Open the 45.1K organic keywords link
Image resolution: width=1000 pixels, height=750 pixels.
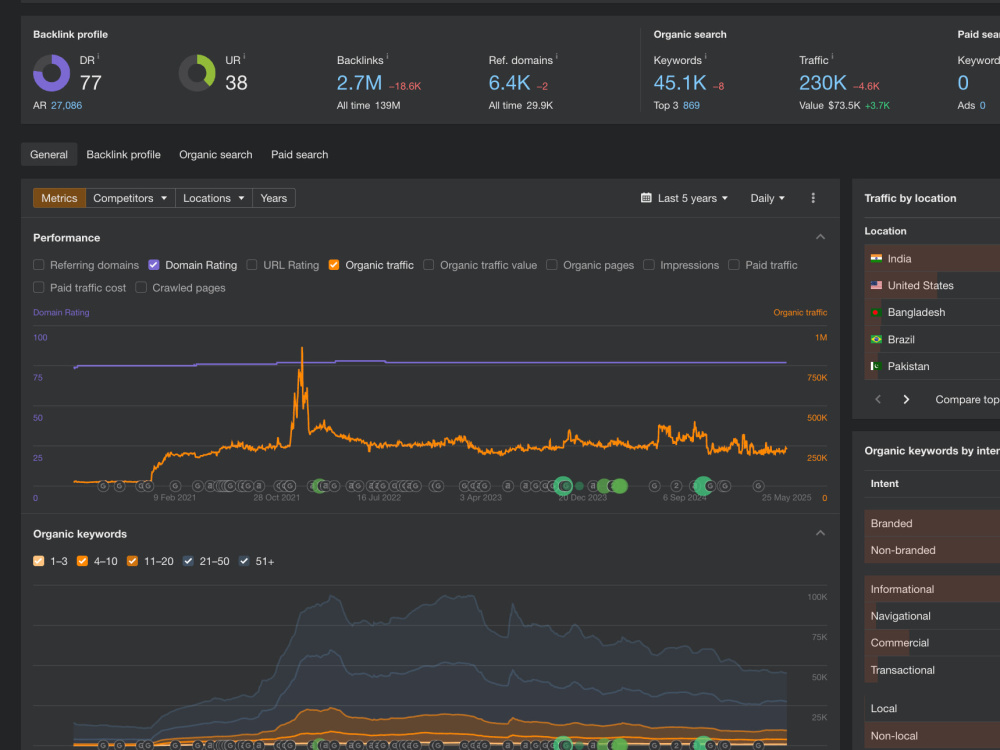point(680,83)
